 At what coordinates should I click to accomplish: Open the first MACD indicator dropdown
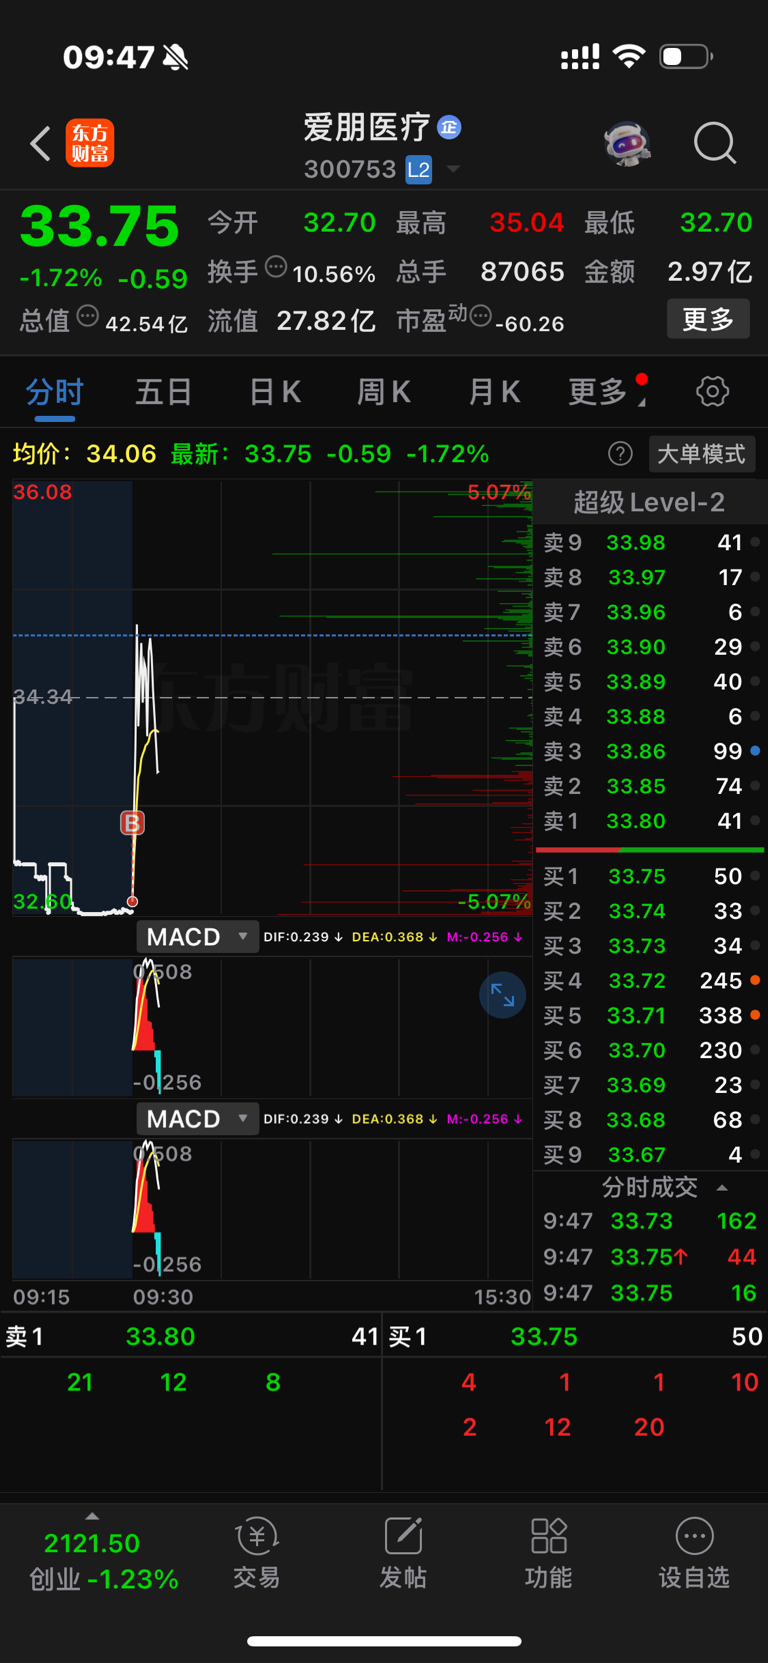pyautogui.click(x=197, y=937)
